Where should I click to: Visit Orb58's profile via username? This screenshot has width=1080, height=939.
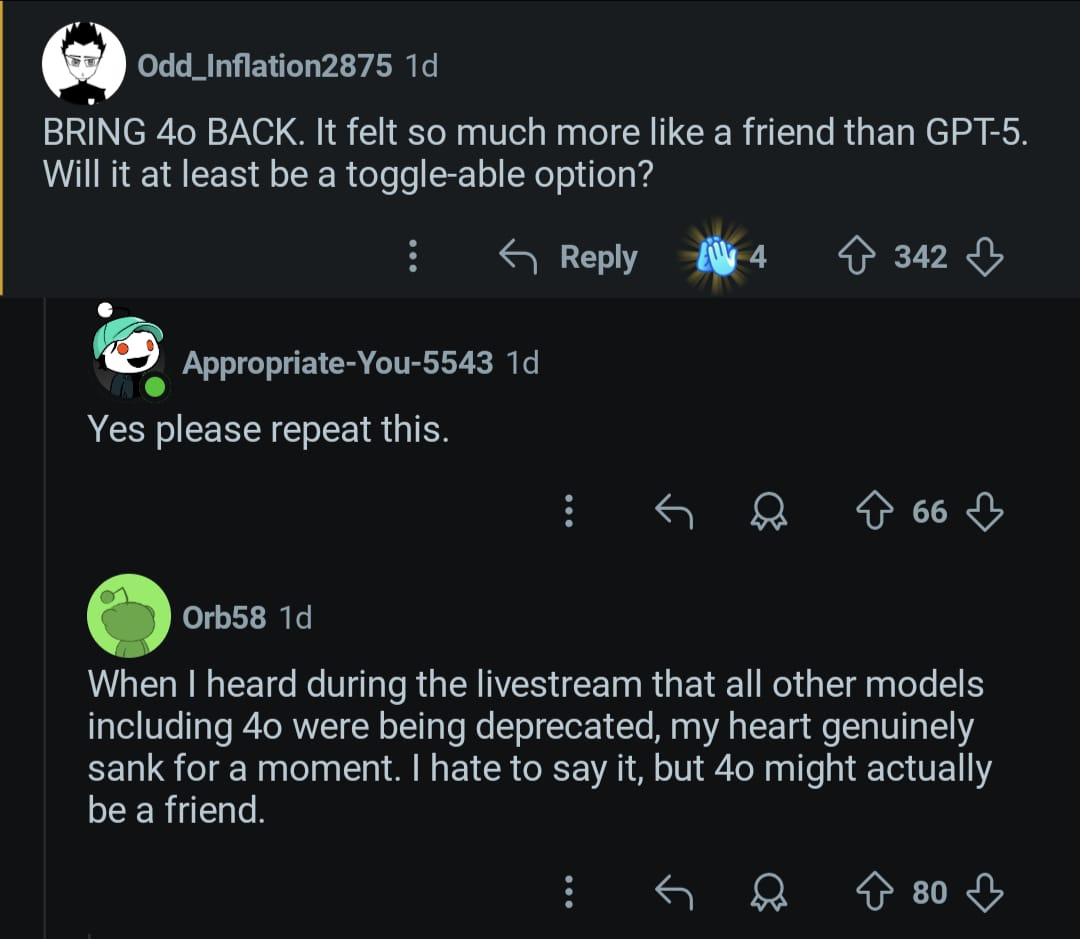224,617
